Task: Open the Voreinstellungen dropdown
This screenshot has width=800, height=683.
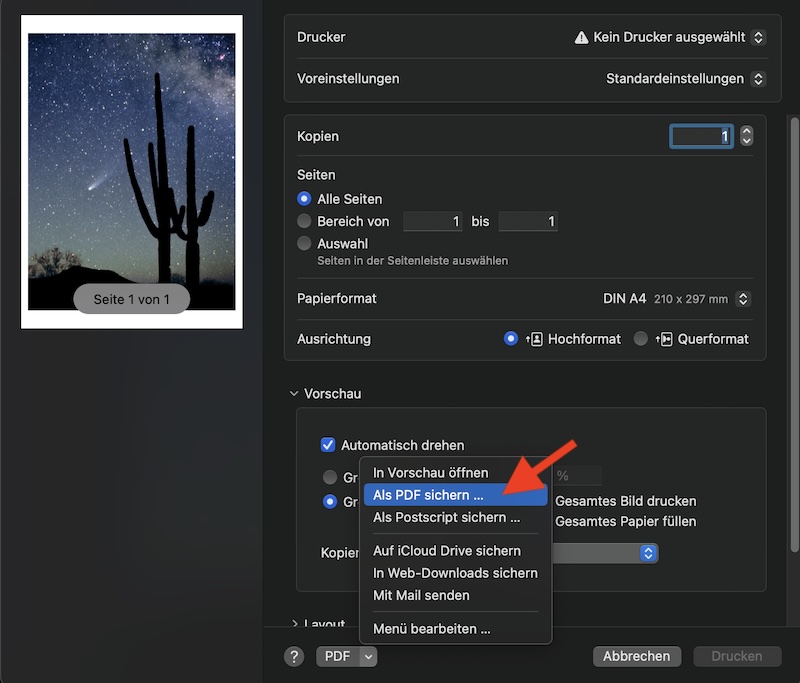Action: pyautogui.click(x=685, y=78)
